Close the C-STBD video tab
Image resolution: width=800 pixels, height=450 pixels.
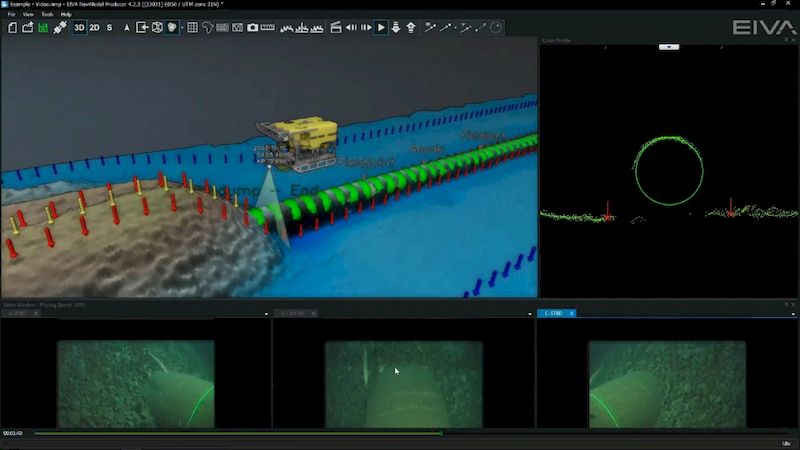[571, 313]
